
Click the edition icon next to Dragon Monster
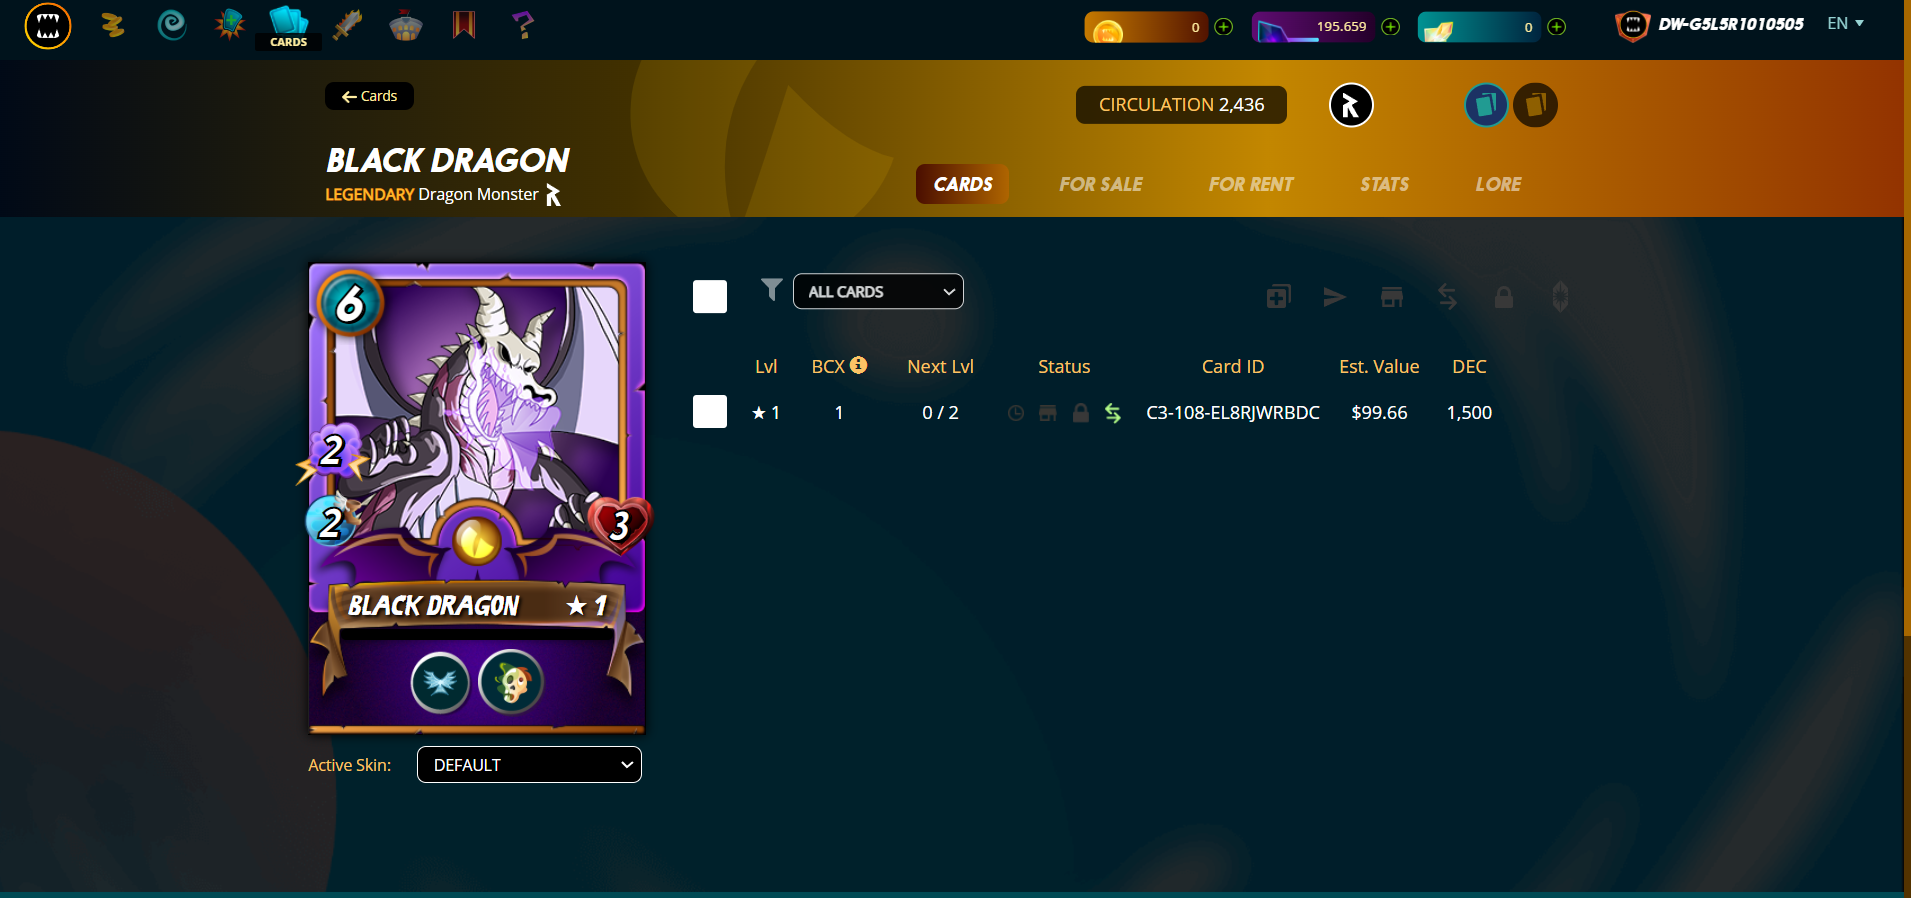pyautogui.click(x=553, y=195)
